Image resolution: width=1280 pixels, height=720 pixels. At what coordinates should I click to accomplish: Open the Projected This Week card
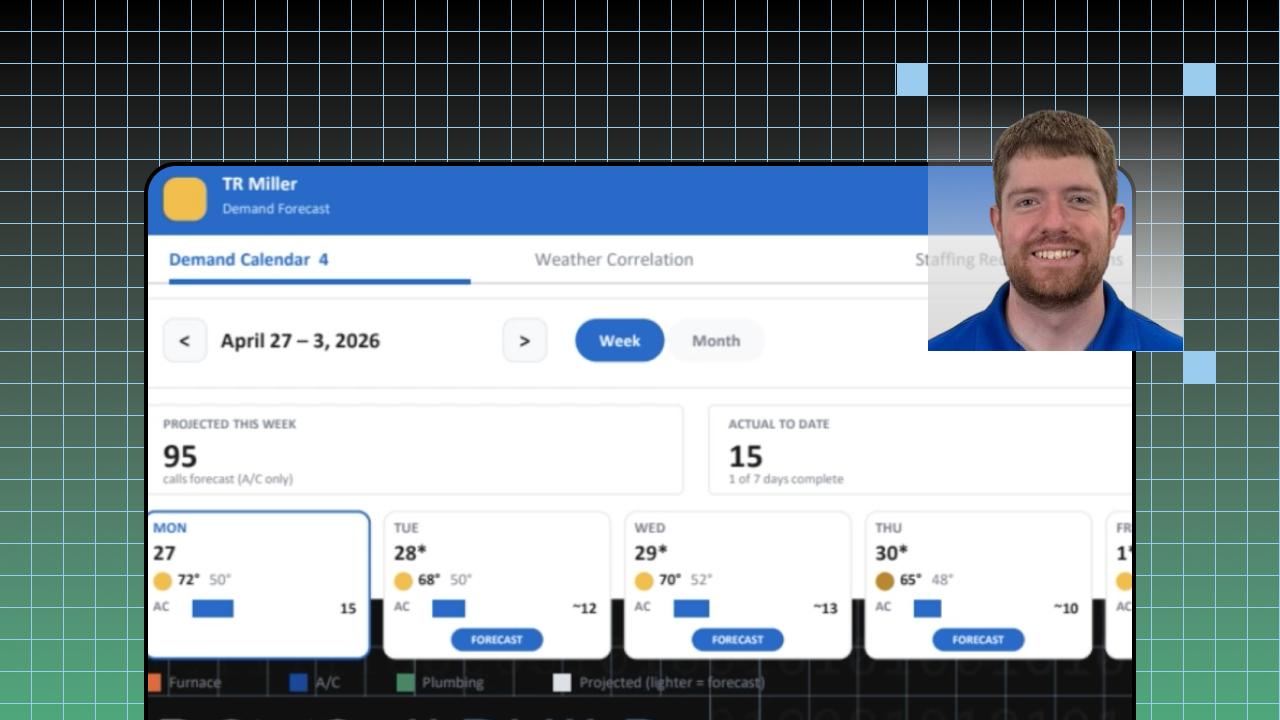416,450
